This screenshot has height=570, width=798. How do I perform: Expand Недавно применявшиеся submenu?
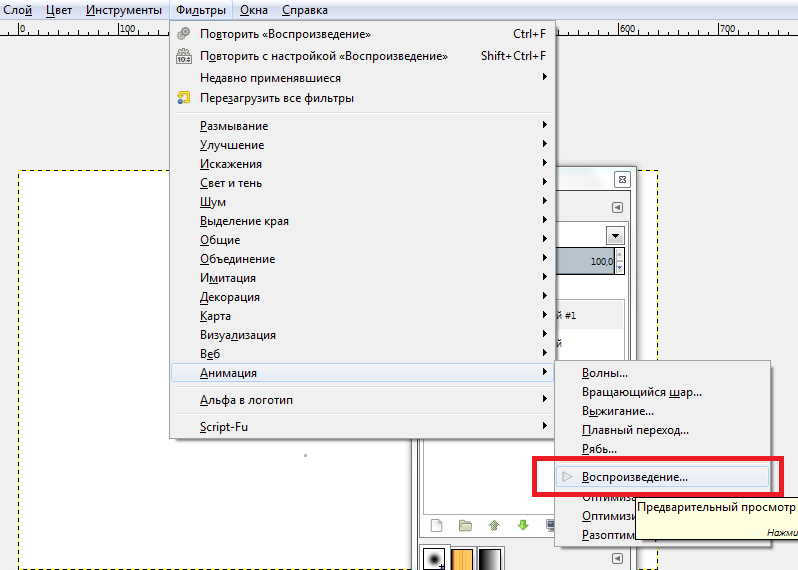click(362, 77)
